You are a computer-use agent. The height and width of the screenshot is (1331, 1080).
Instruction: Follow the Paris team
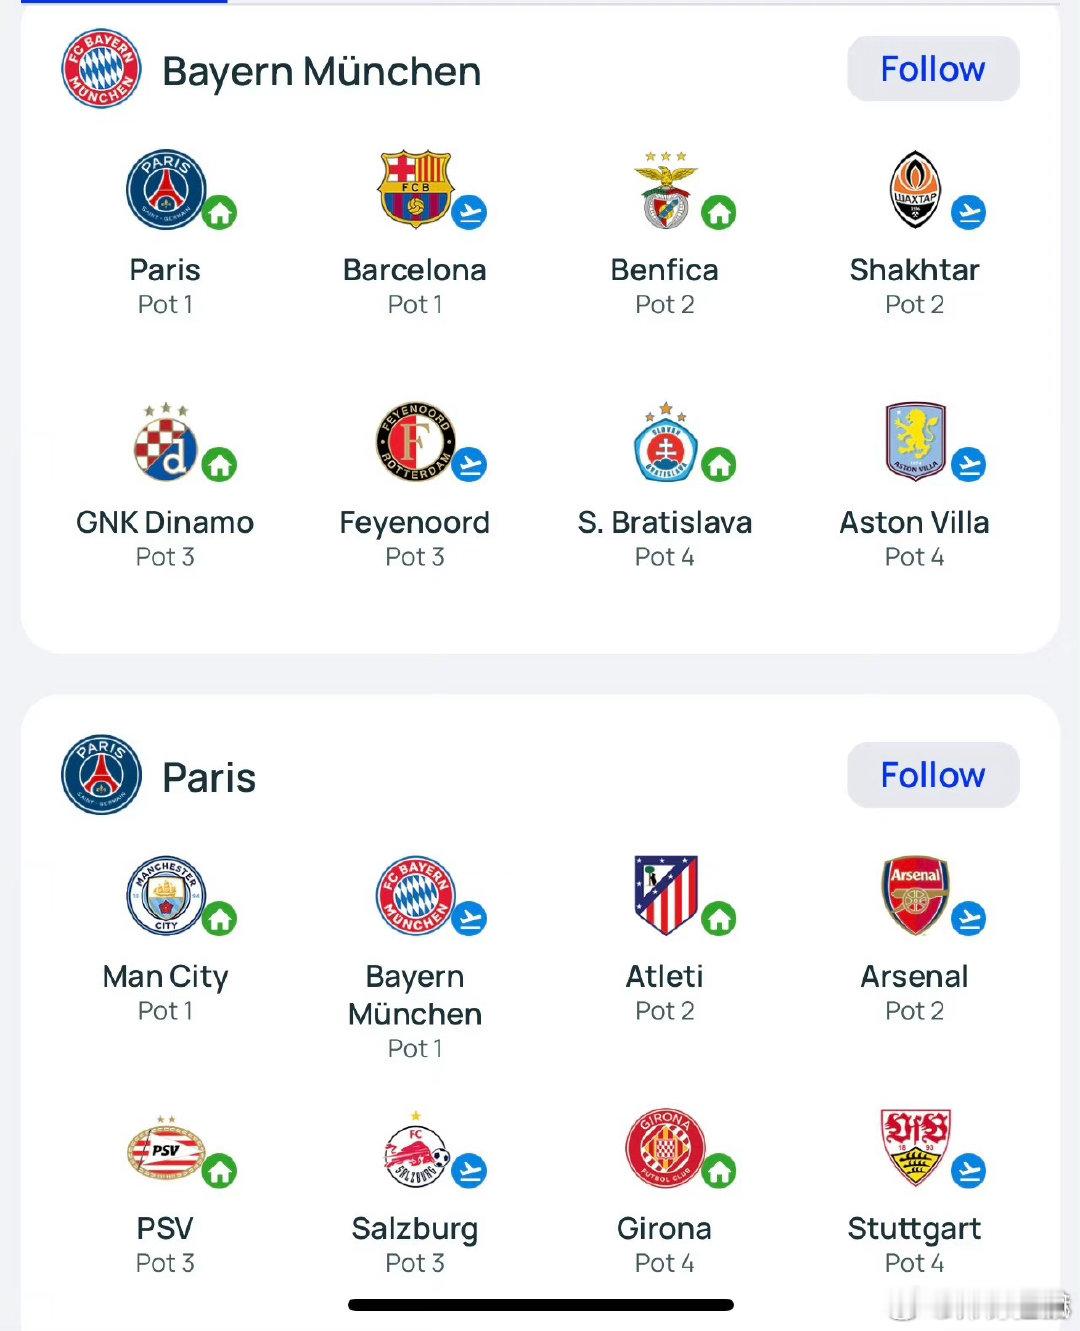(933, 775)
